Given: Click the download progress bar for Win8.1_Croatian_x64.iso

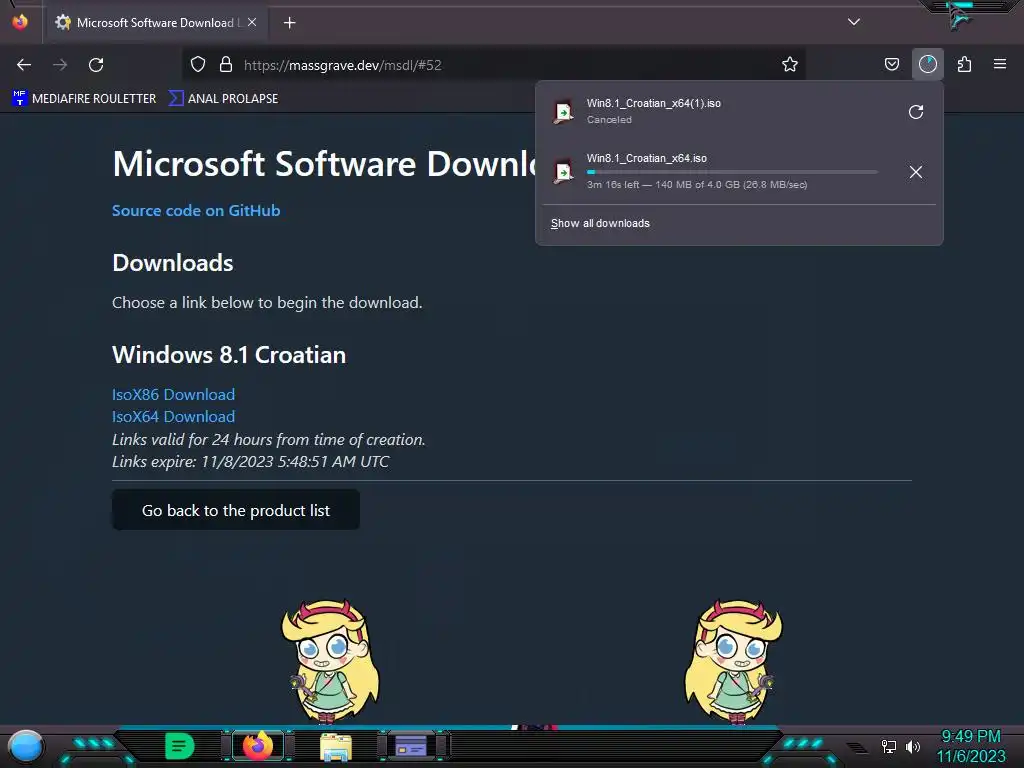Looking at the screenshot, I should (732, 172).
